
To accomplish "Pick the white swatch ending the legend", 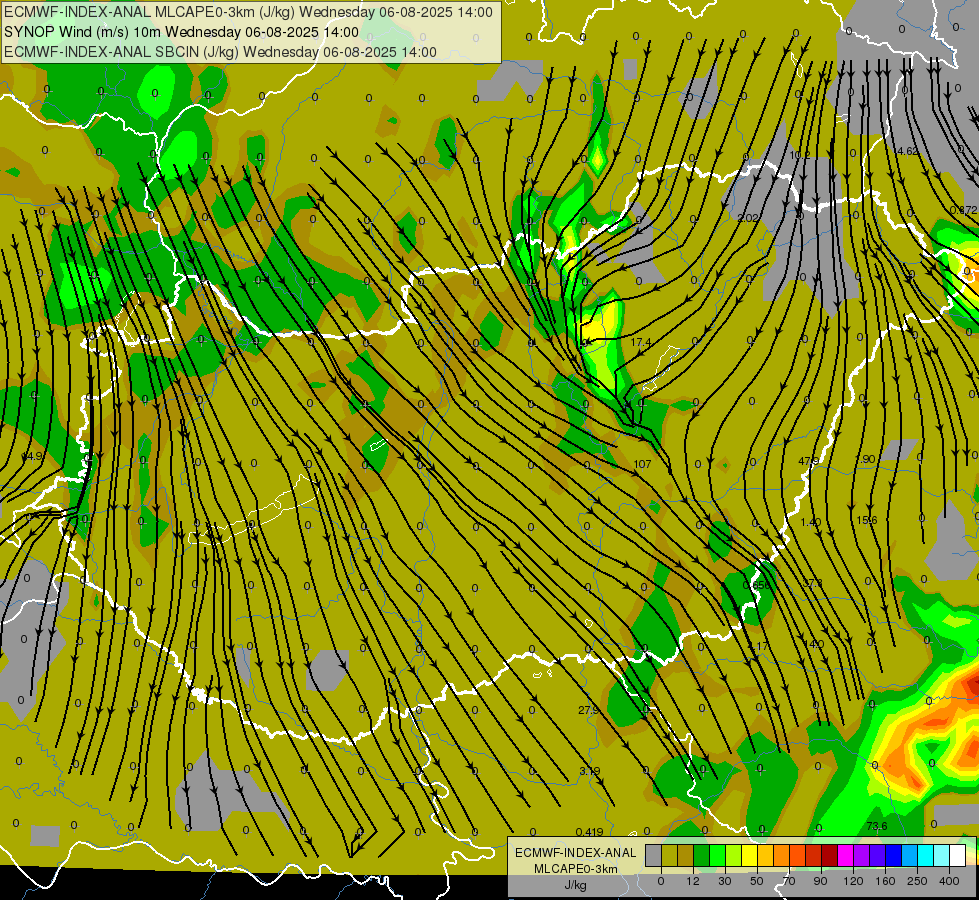I will pyautogui.click(x=957, y=855).
